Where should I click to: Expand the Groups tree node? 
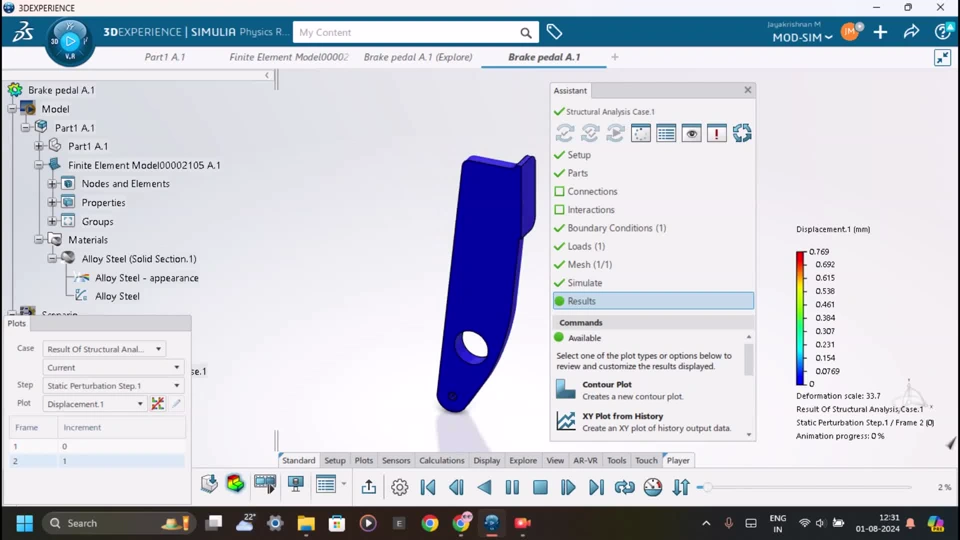[x=52, y=222]
